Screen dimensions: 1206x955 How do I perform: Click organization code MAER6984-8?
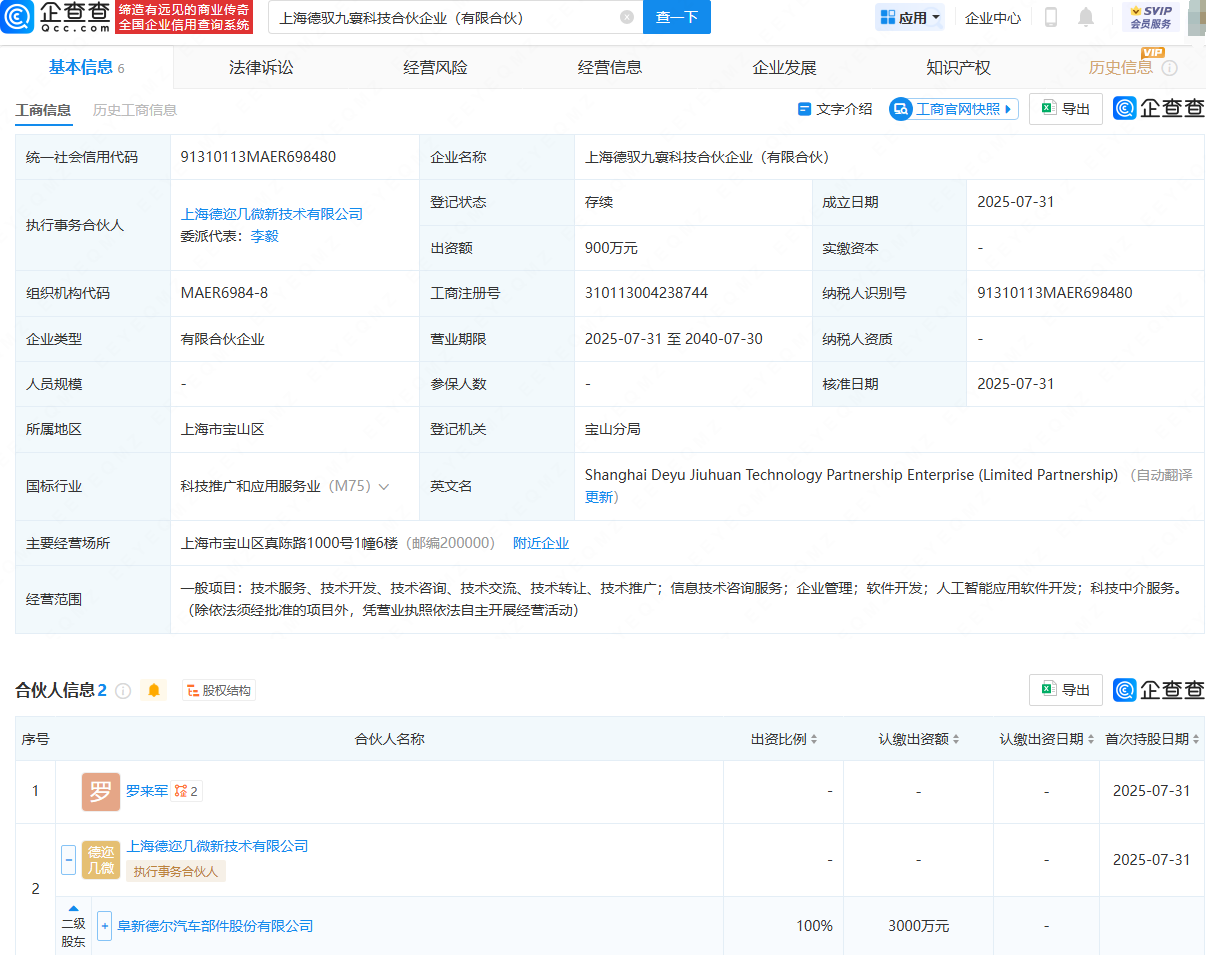(x=224, y=293)
